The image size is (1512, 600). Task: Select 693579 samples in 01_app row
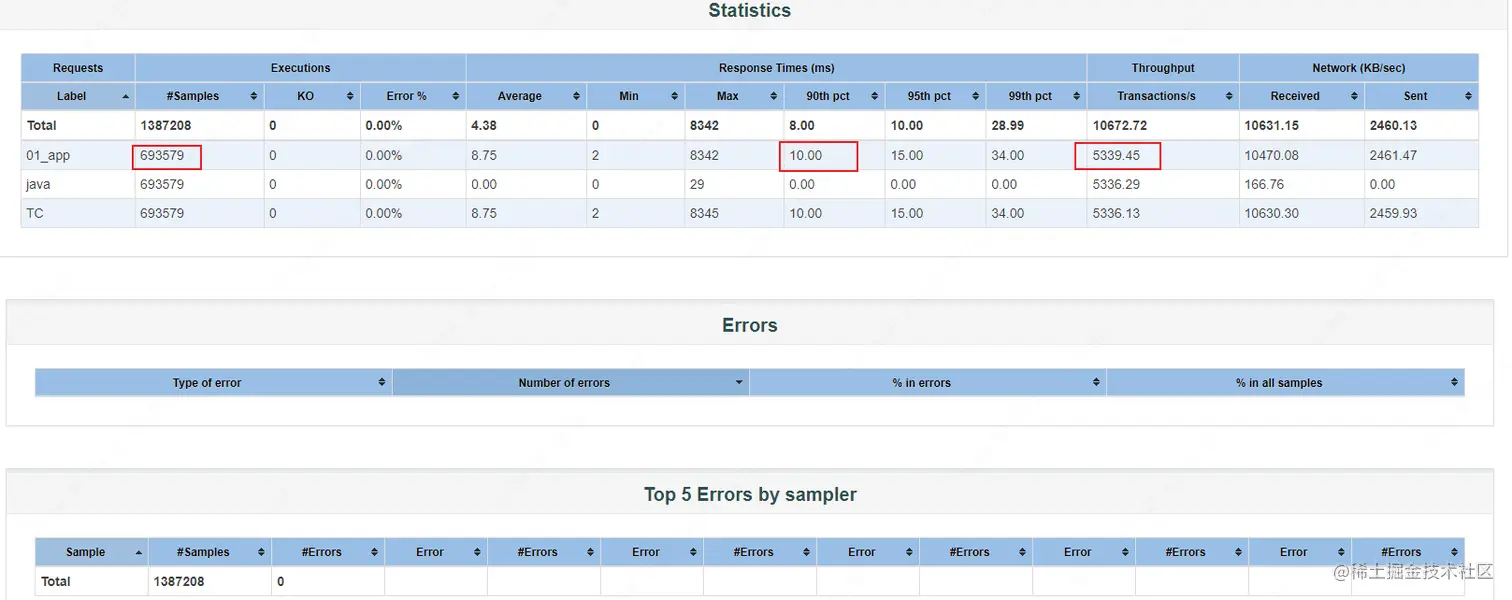(162, 156)
